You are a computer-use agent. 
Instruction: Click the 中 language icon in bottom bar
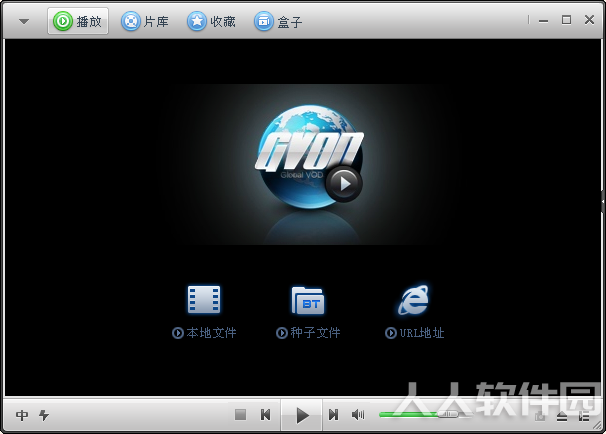[x=22, y=415]
